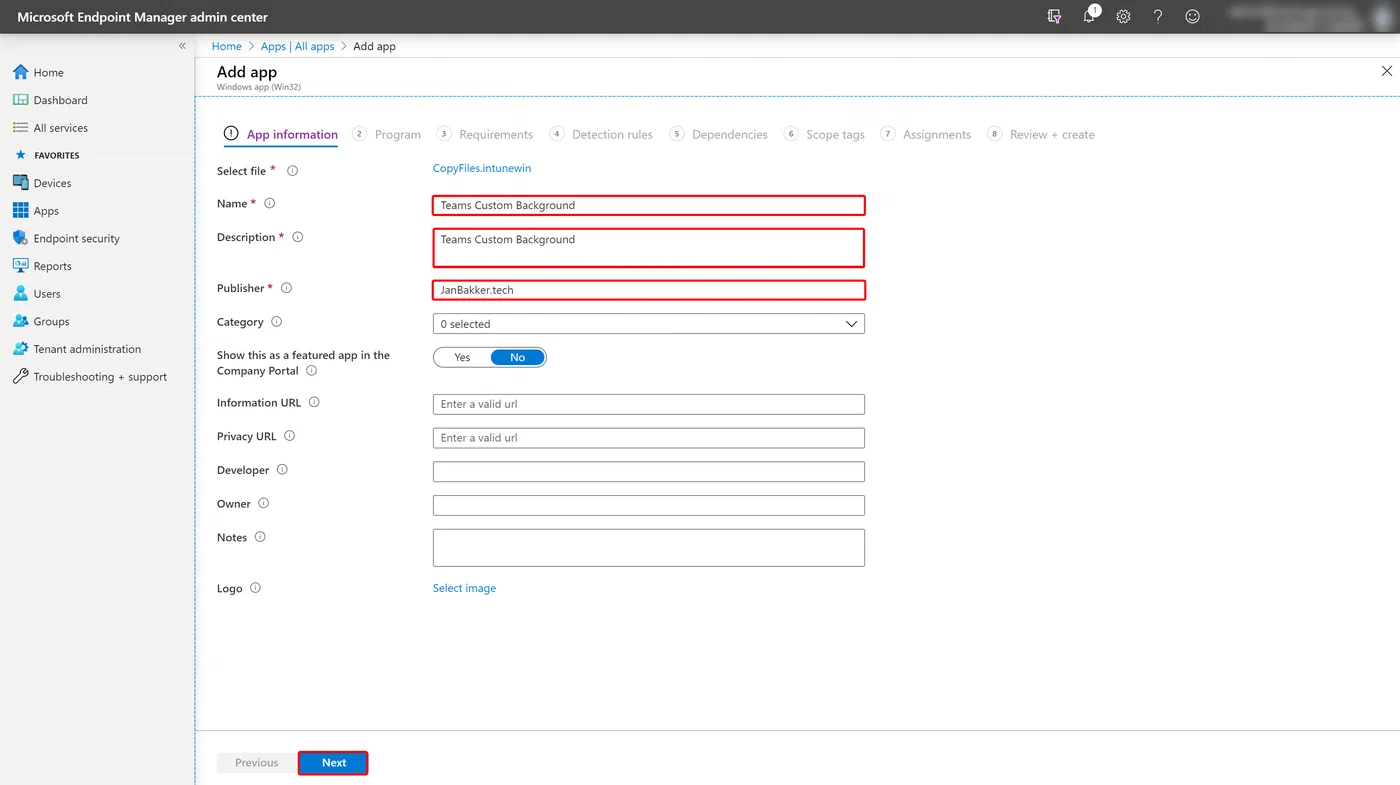Open the directory and subscription filter icon
Screen dimensions: 1400x785
[1054, 17]
